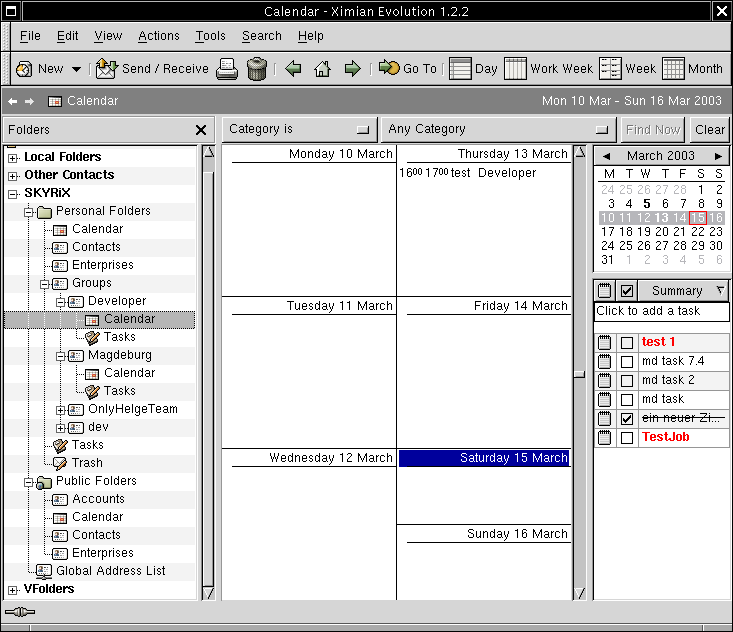
Task: Switch to Work Week view
Action: tap(549, 69)
